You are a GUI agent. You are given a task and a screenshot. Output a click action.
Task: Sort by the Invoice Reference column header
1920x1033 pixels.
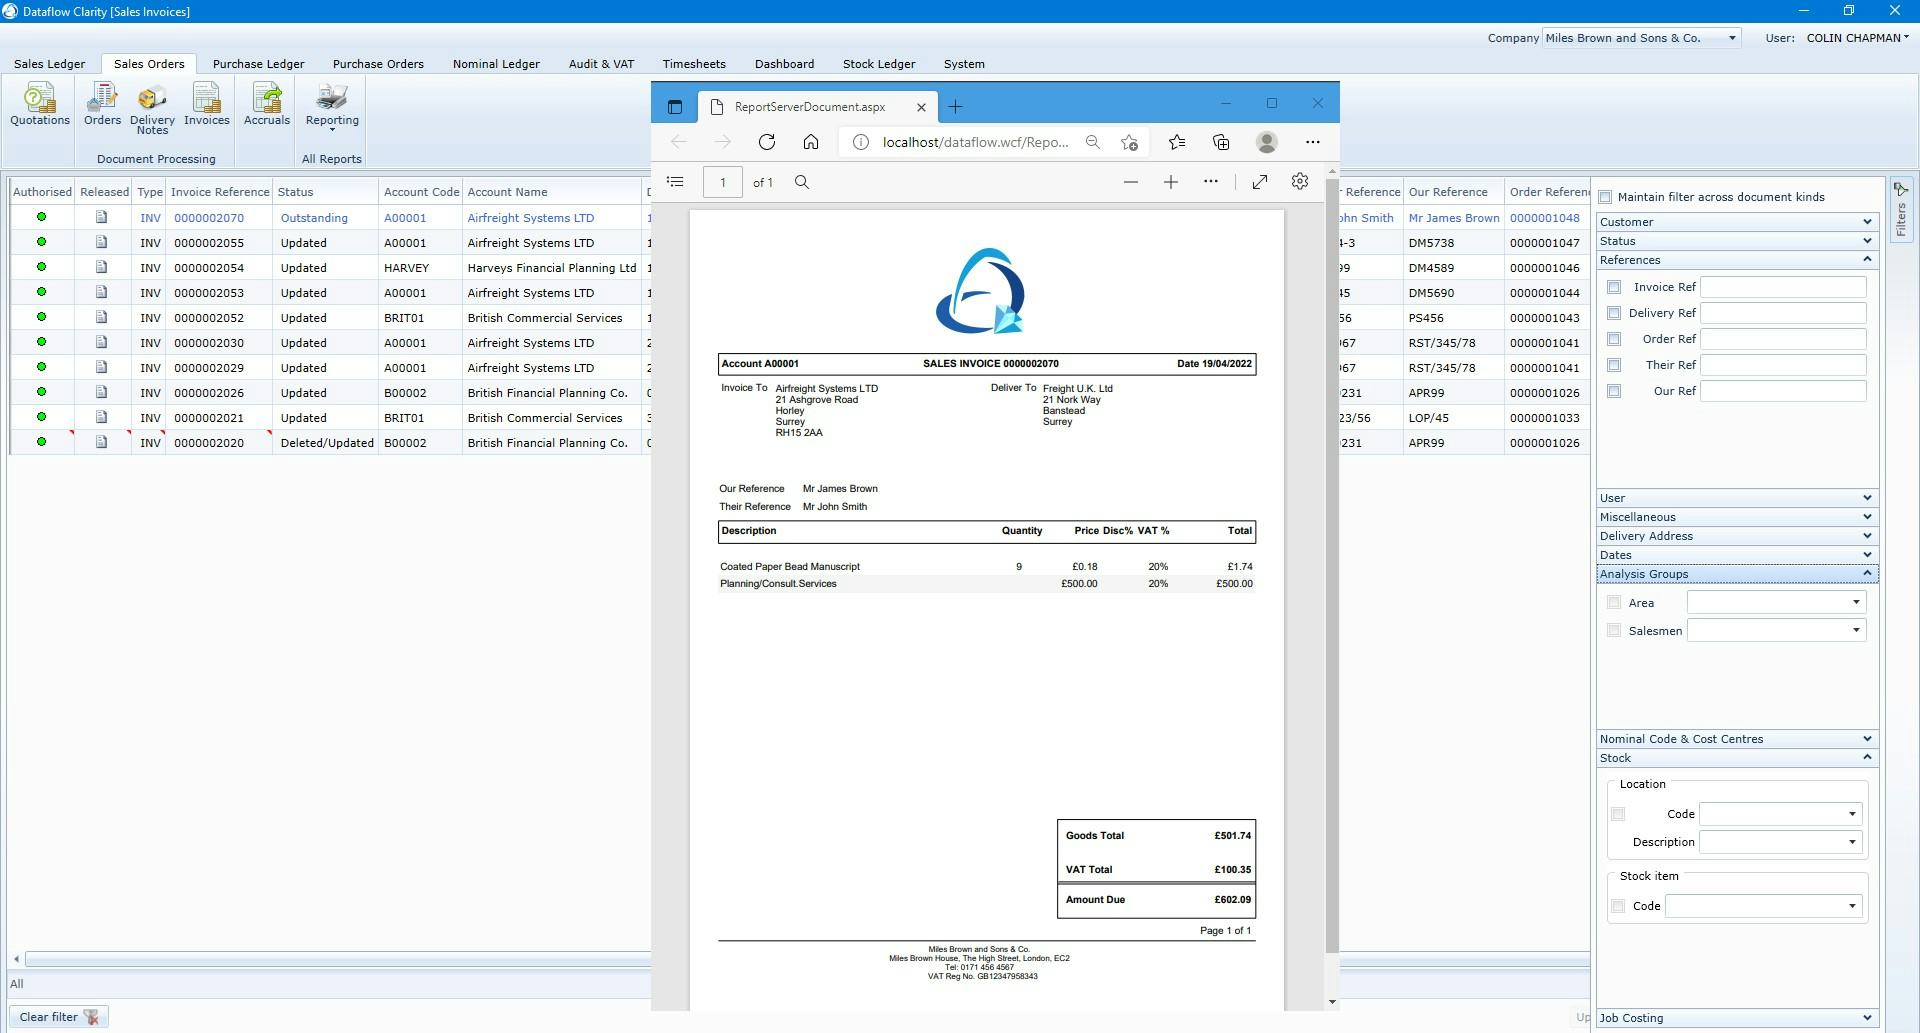(x=220, y=192)
